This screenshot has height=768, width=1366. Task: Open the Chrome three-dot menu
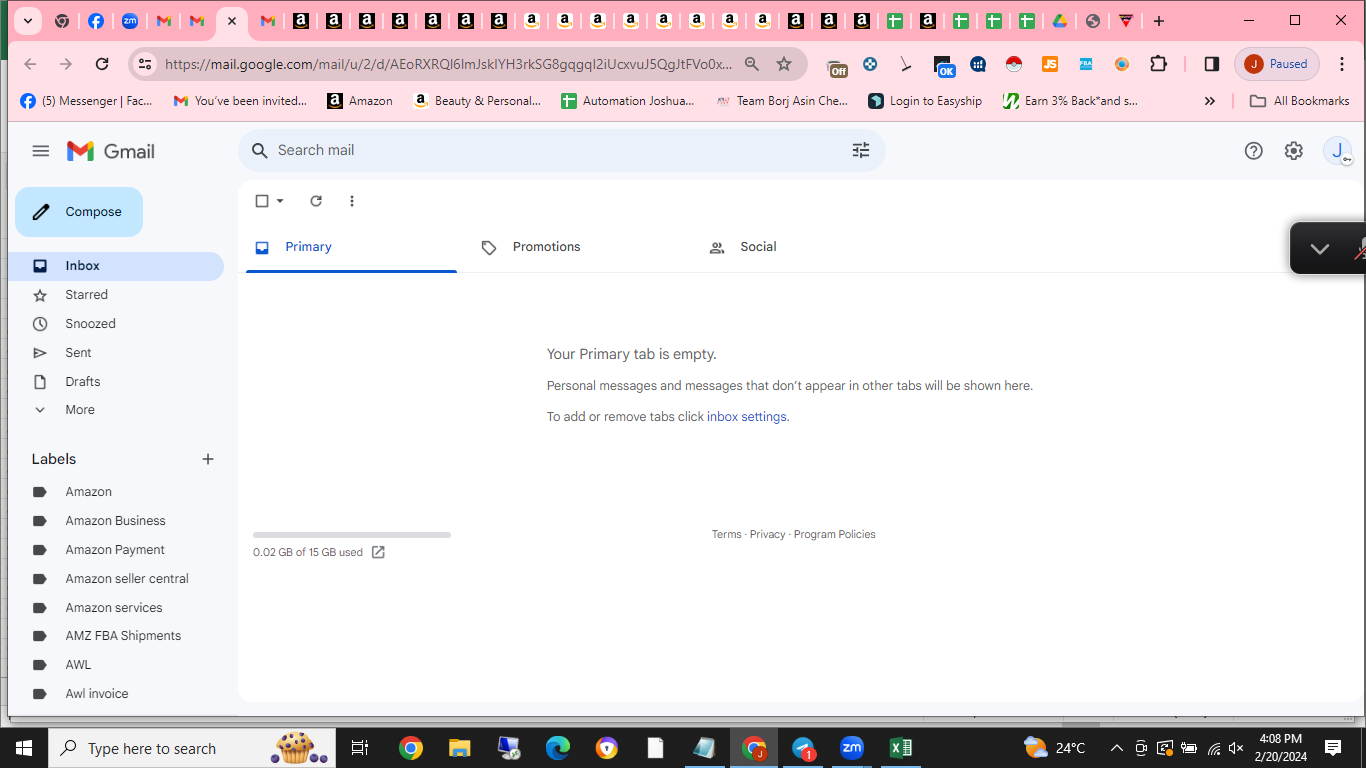(x=1341, y=64)
